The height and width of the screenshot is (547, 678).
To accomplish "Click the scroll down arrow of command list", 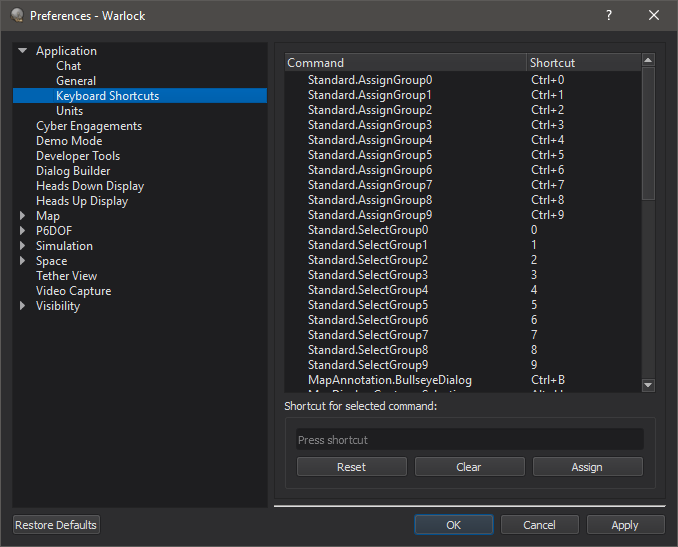I will (x=648, y=385).
